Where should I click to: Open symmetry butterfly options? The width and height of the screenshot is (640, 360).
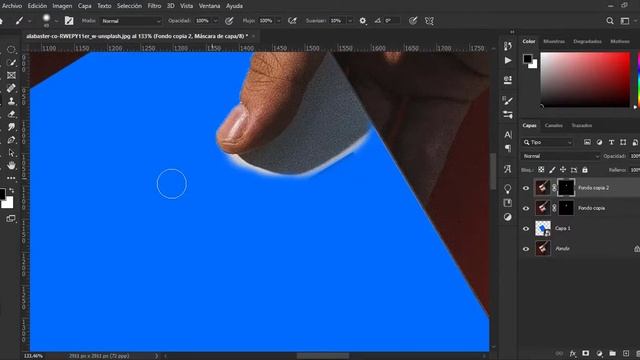click(429, 20)
